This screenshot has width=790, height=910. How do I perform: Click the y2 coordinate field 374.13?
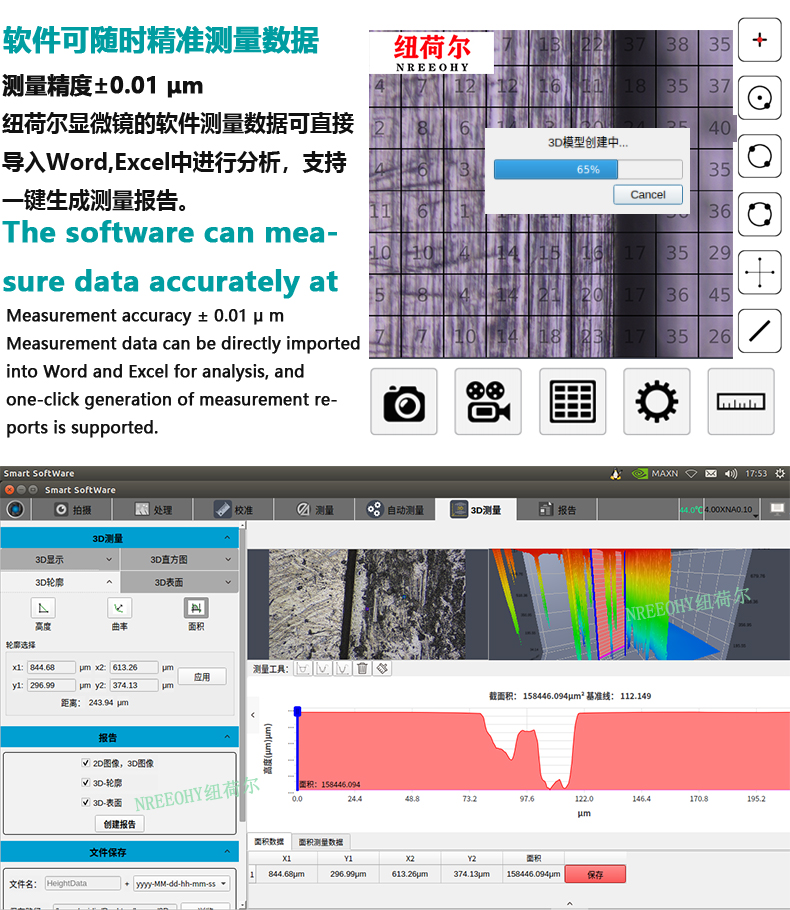134,685
